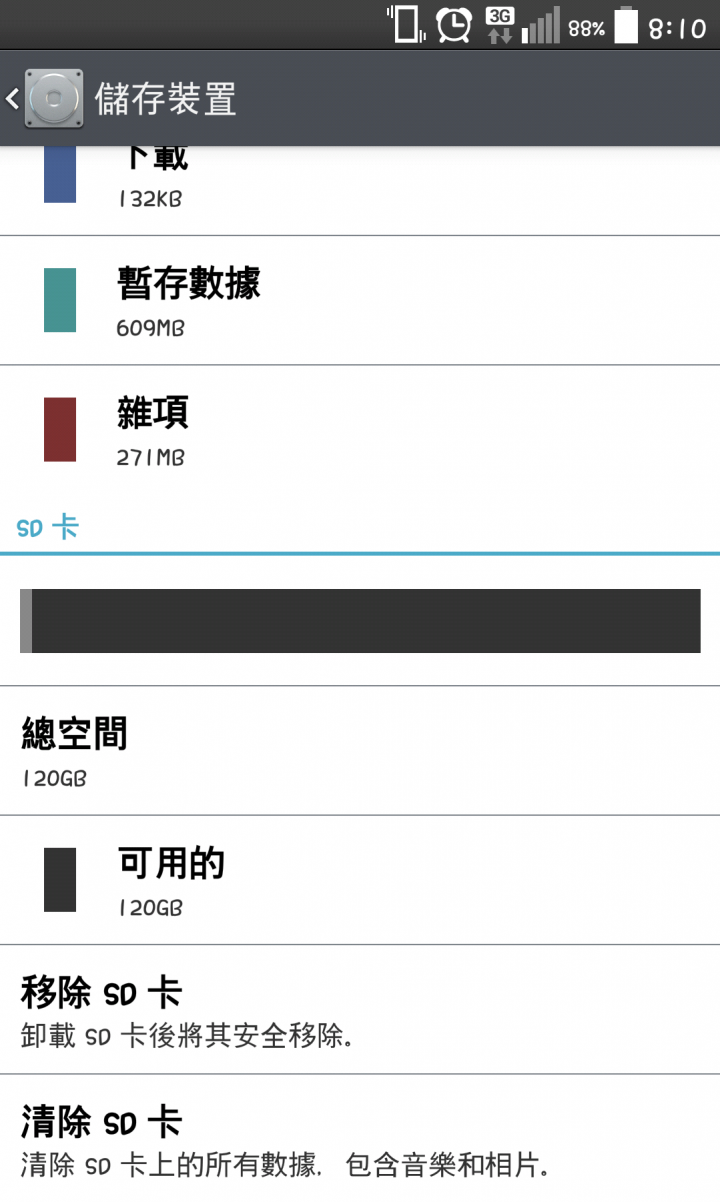The height and width of the screenshot is (1202, 720).
Task: Tap the 8:10 clock in status bar
Action: 678,28
